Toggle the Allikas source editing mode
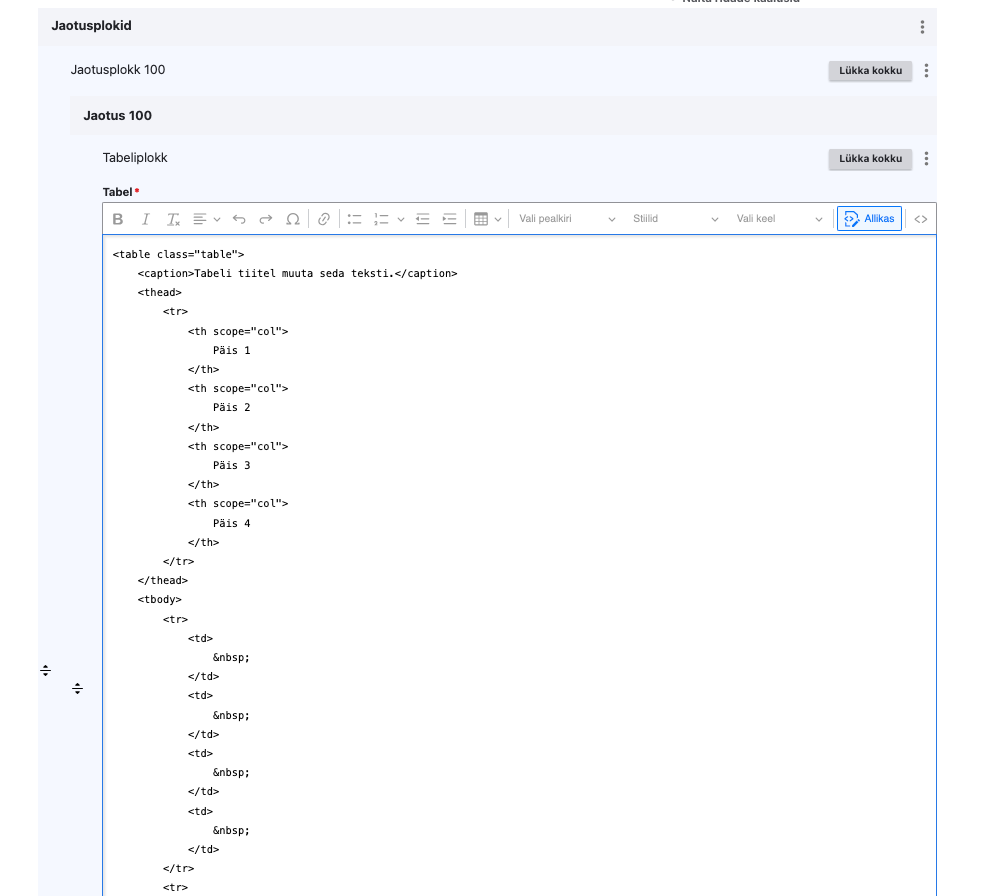Screen dimensions: 1003x896 coord(869,219)
